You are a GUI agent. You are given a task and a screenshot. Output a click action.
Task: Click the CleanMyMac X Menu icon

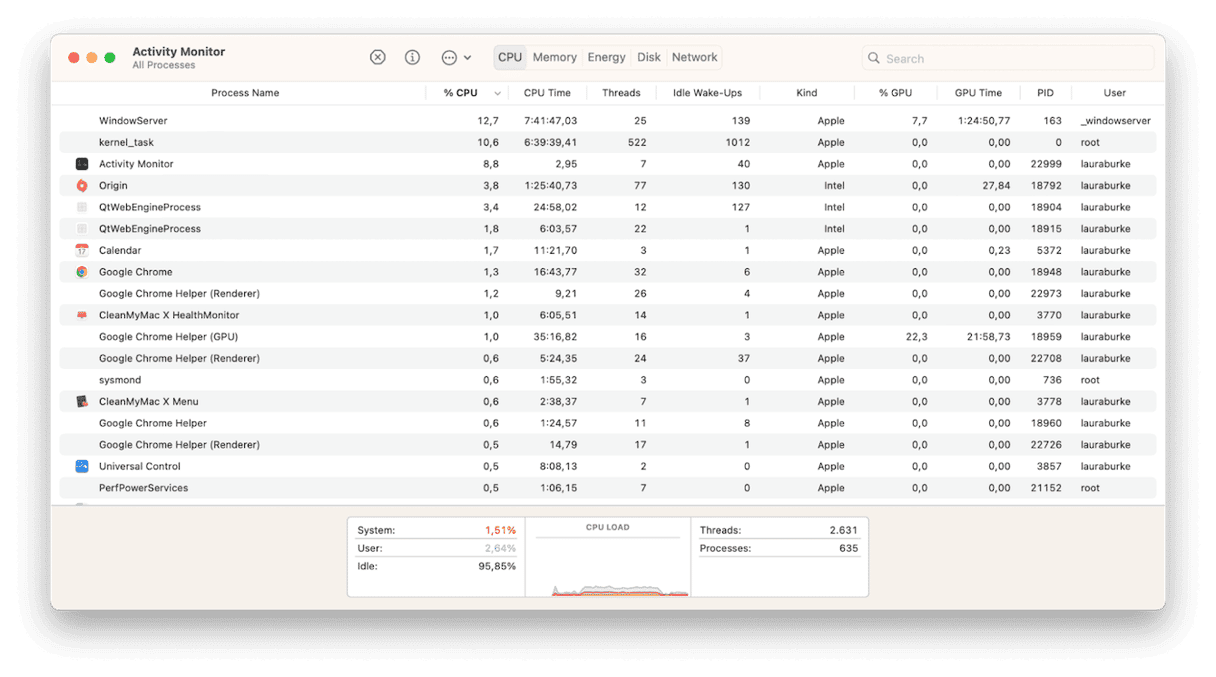click(x=81, y=401)
